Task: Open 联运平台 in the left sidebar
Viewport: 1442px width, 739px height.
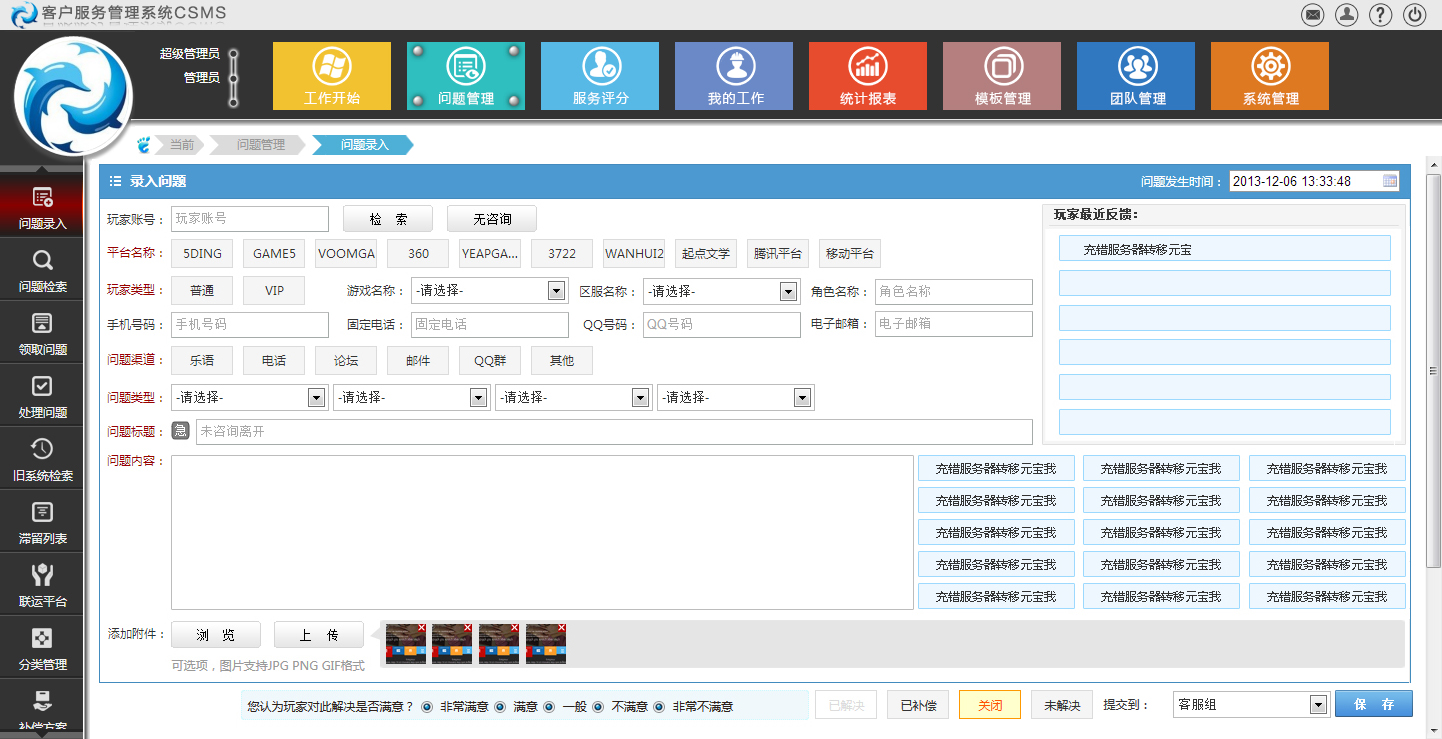Action: [42, 585]
